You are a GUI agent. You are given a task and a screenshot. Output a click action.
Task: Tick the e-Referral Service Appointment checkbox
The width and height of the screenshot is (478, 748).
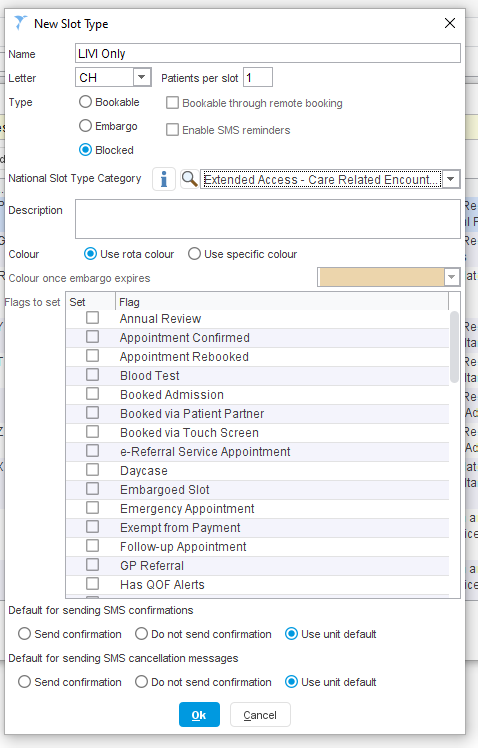tap(93, 451)
